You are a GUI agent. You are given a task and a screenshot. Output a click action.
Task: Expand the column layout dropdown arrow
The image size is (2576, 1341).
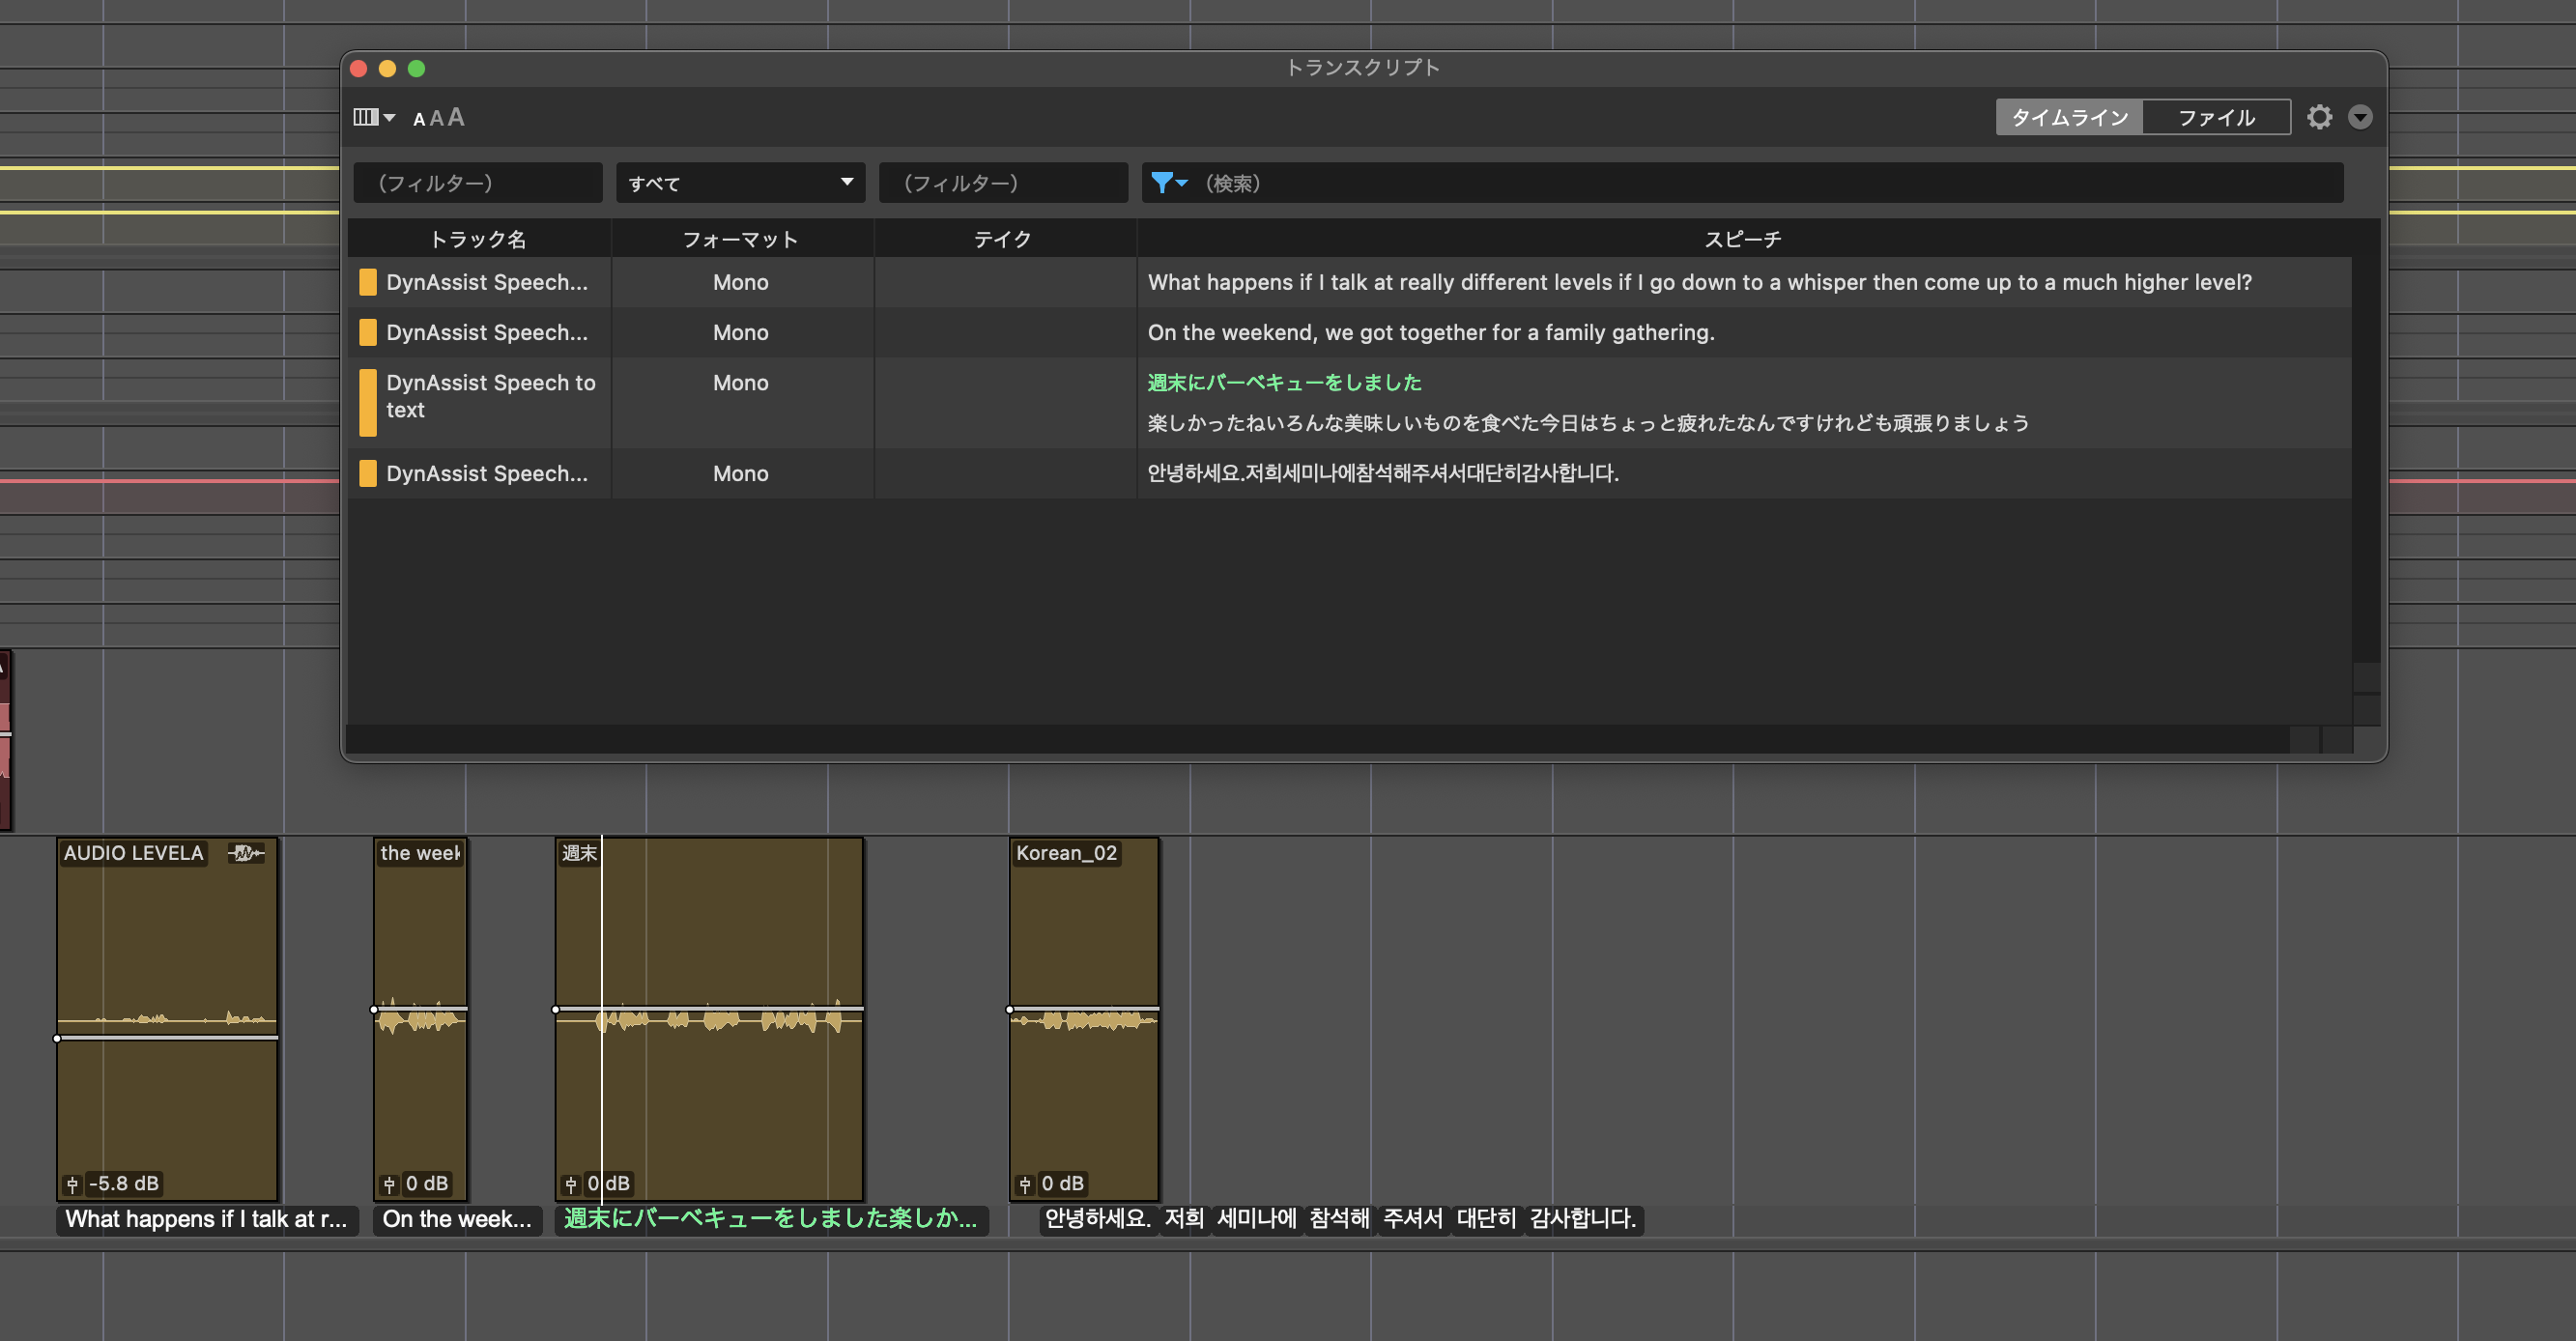(x=390, y=118)
